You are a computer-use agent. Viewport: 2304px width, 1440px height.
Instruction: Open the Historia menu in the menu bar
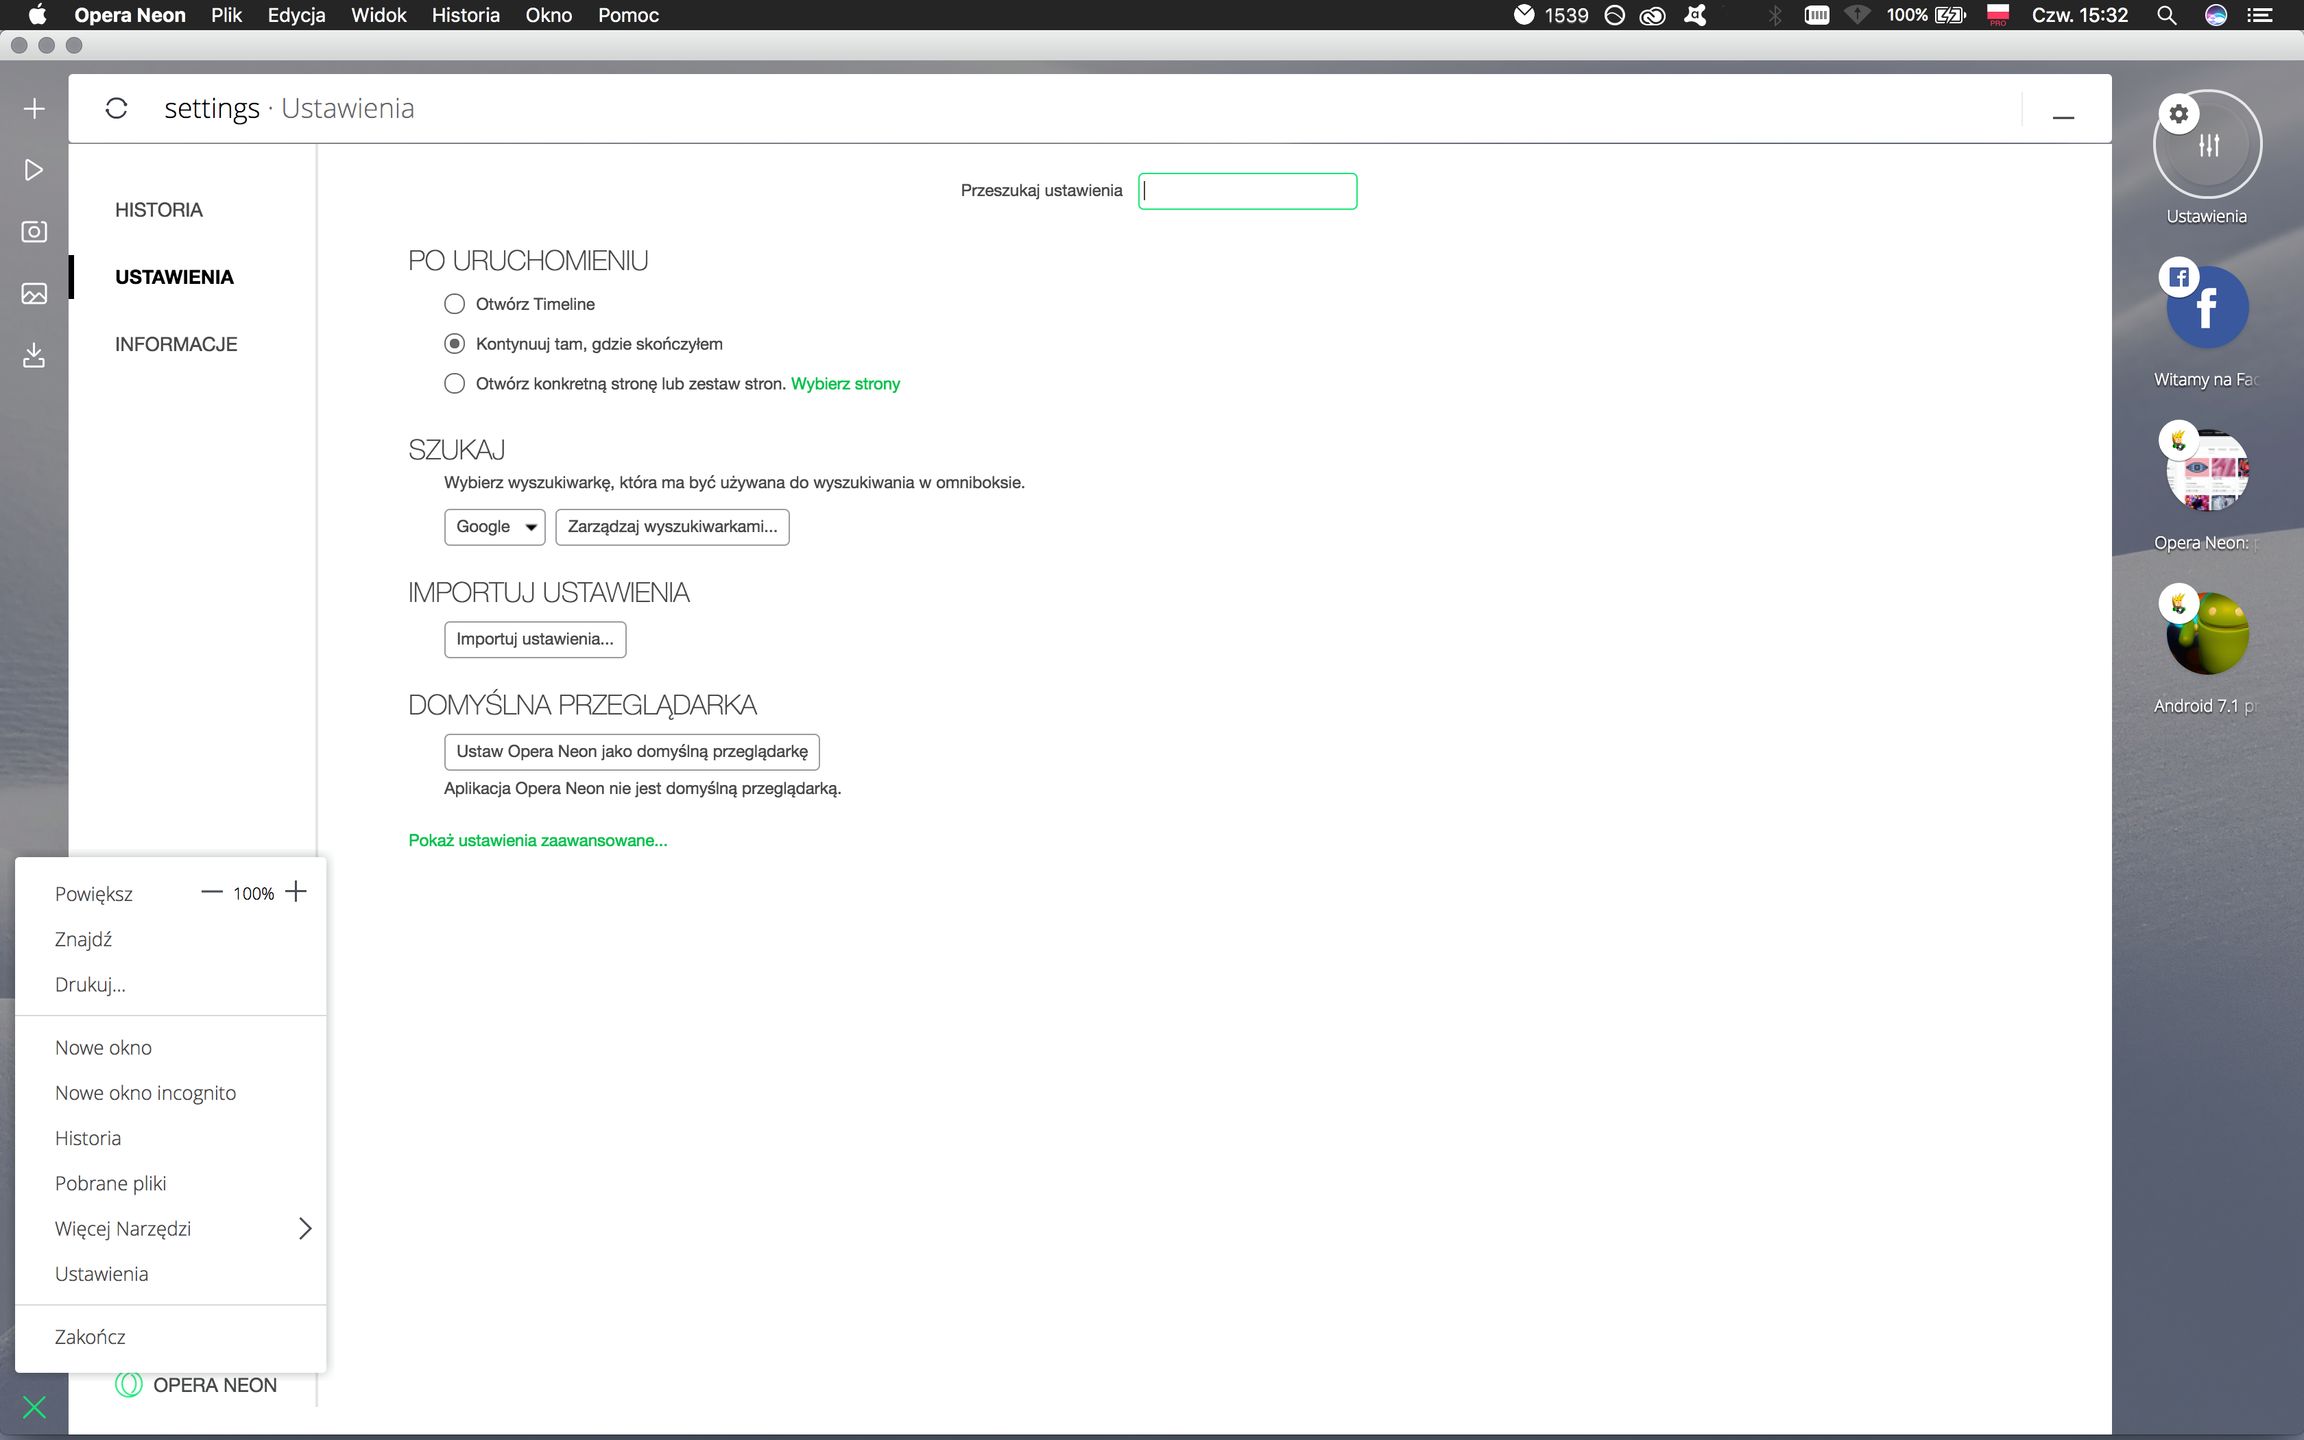(464, 15)
